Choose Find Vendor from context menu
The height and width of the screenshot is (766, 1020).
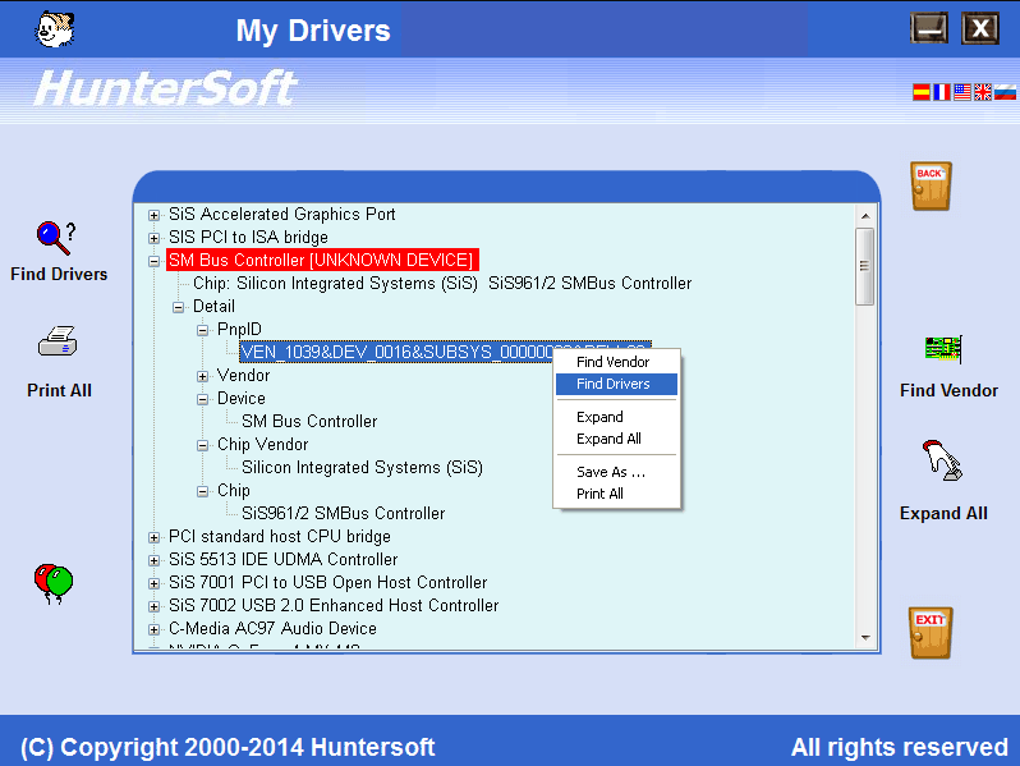click(615, 362)
